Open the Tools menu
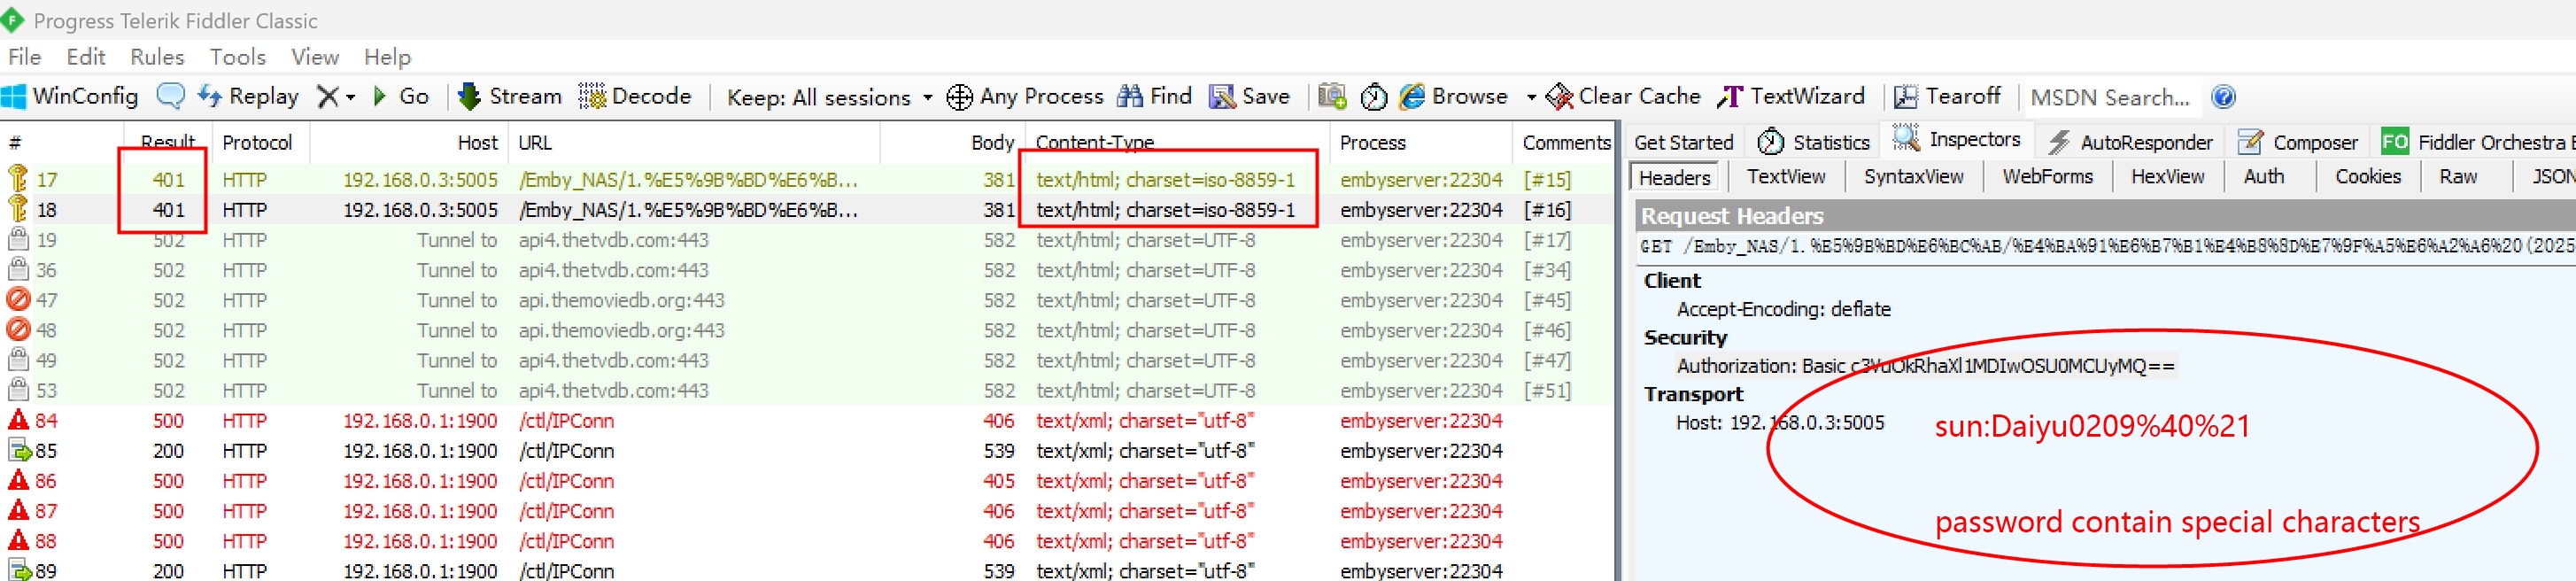2576x581 pixels. pyautogui.click(x=237, y=57)
